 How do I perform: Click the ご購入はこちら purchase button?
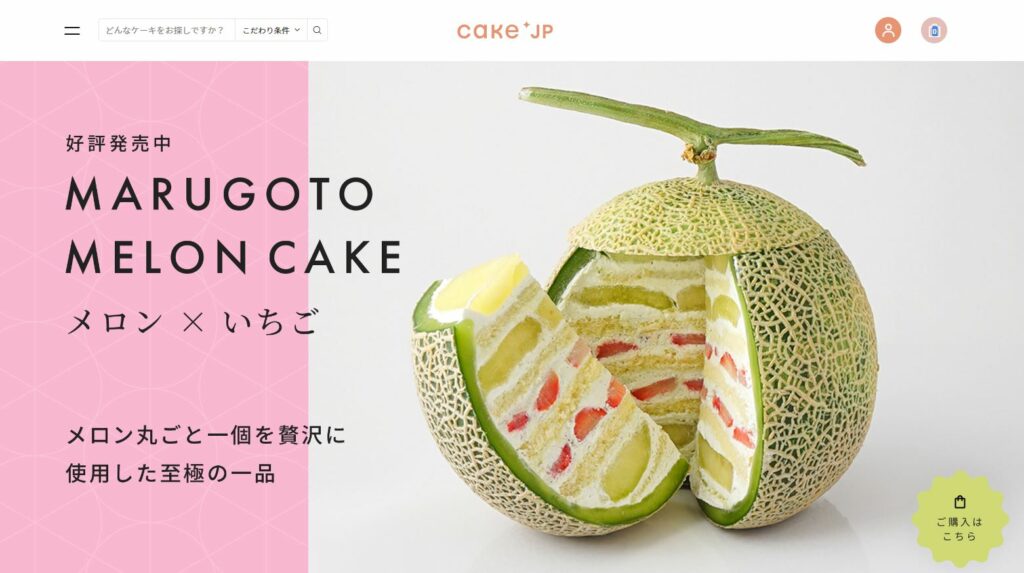coord(959,519)
